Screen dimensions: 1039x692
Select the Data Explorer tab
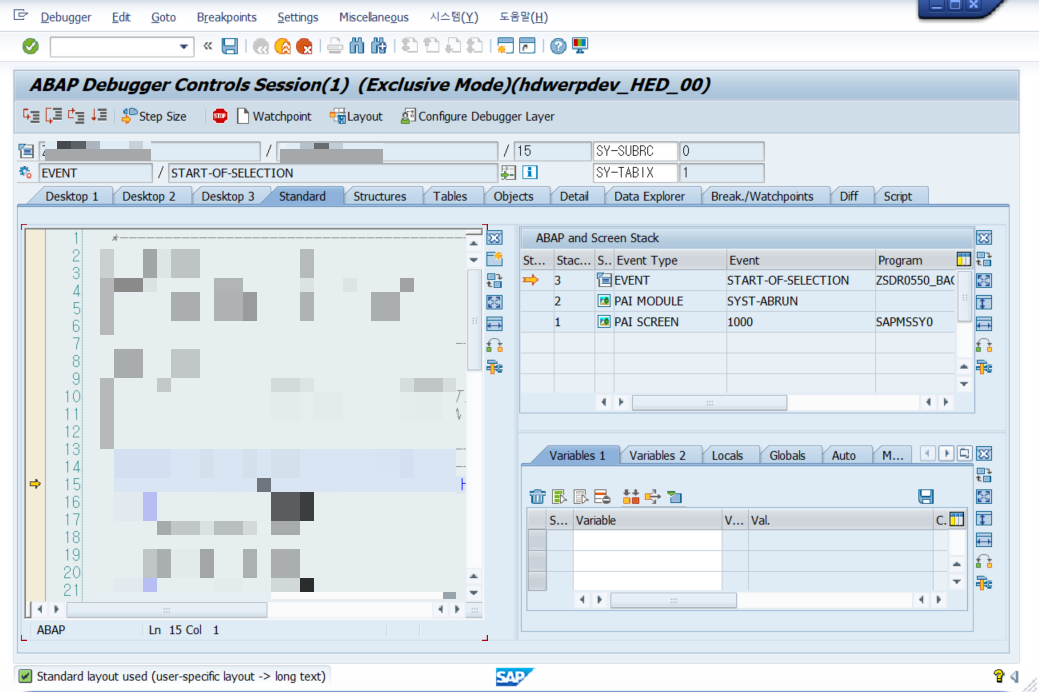[x=649, y=196]
